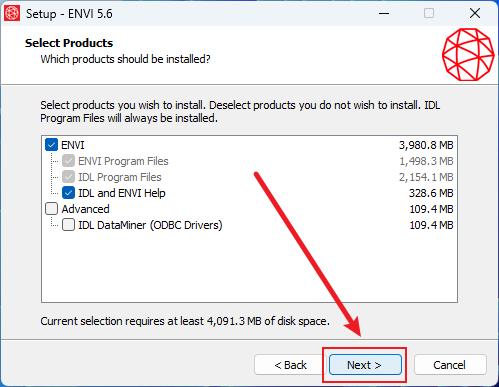The image size is (499, 387).
Task: Click the 1,498.3 MB size value
Action: pyautogui.click(x=426, y=161)
